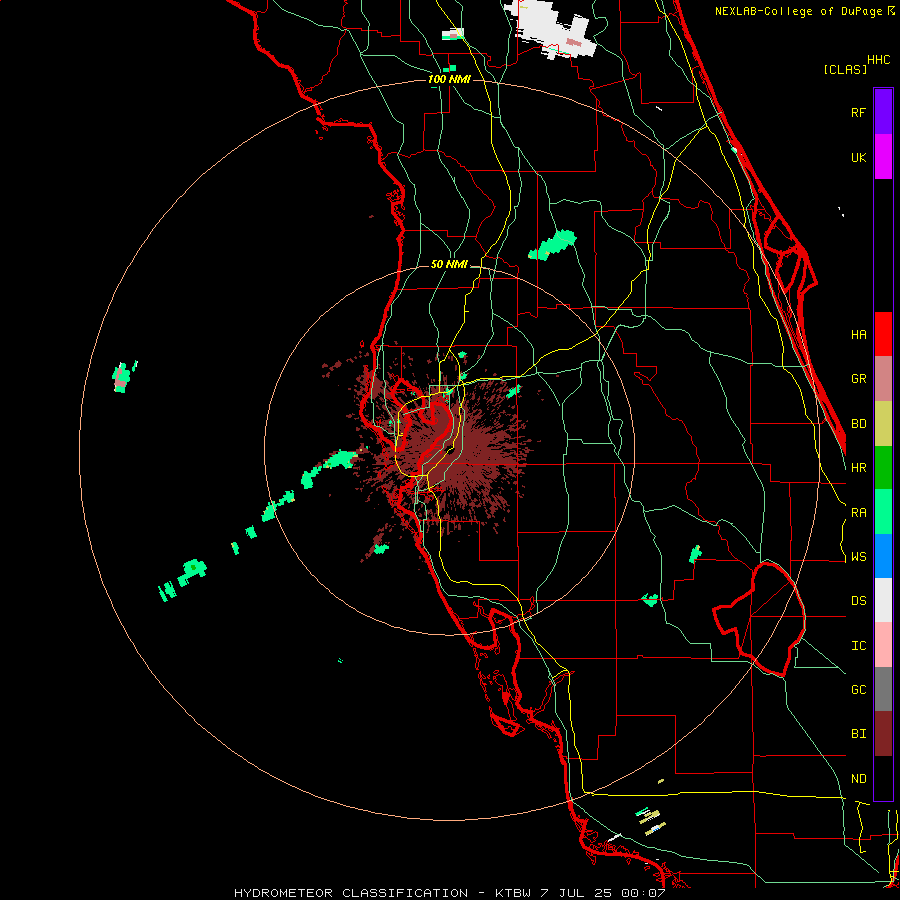Image resolution: width=900 pixels, height=900 pixels.
Task: Click the HA legend label
Action: pos(858,335)
